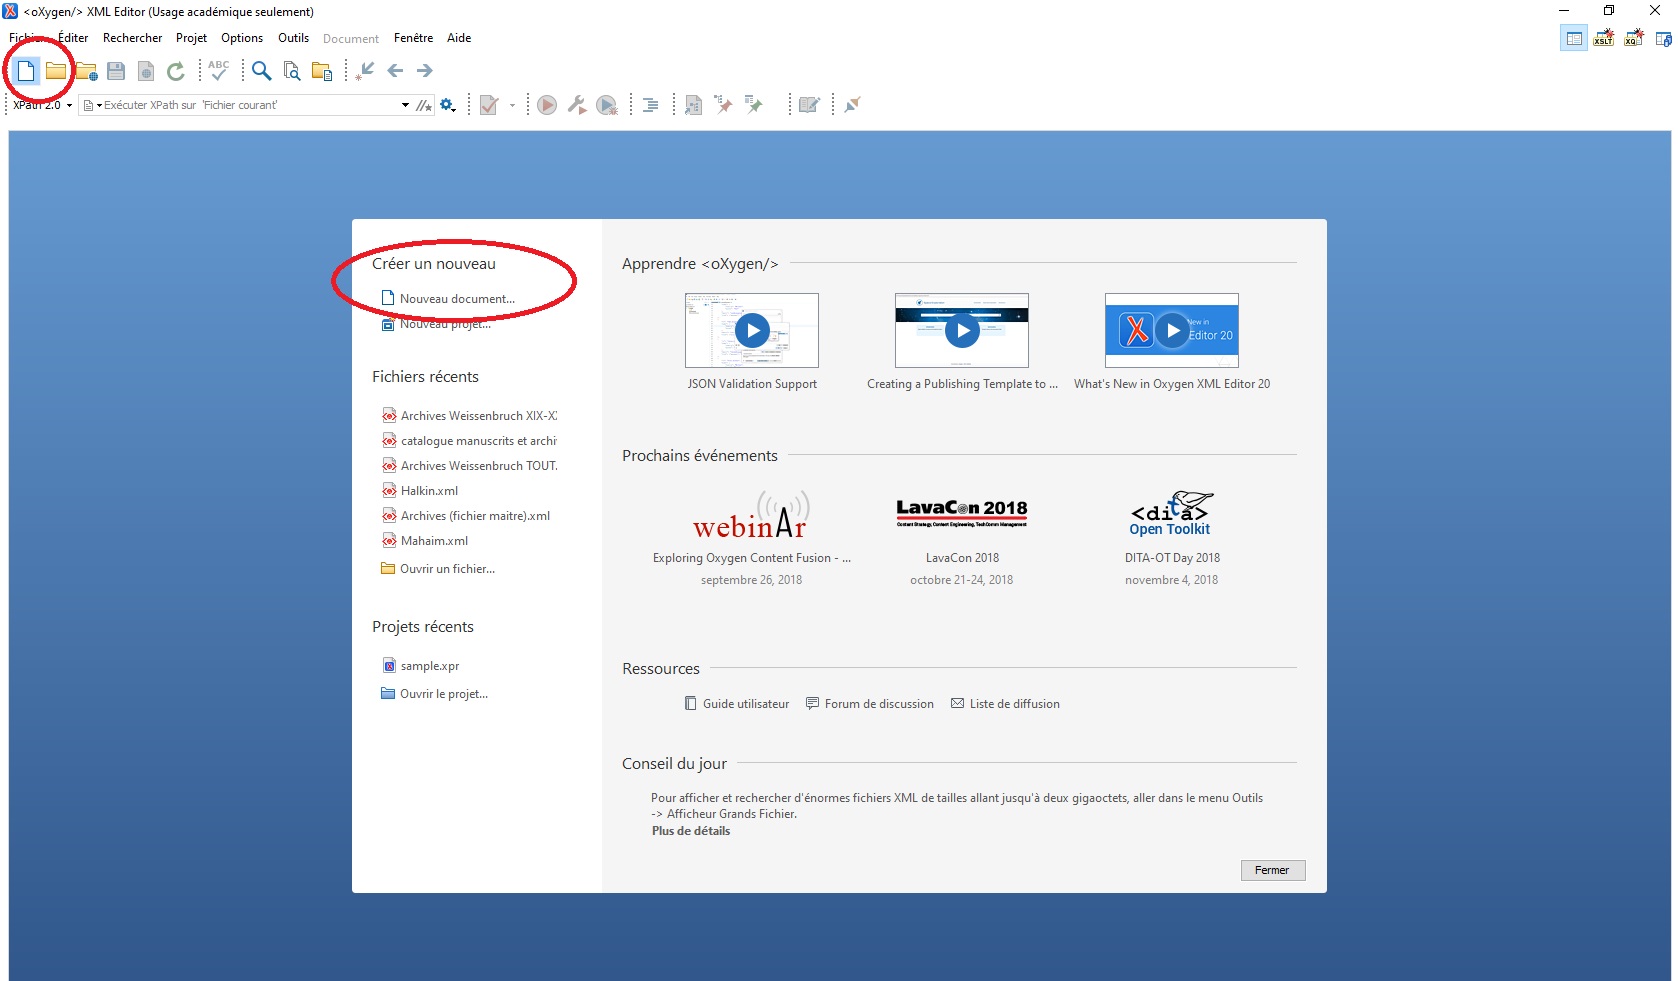Open a file using the Open folder icon
The image size is (1678, 981).
pyautogui.click(x=58, y=70)
